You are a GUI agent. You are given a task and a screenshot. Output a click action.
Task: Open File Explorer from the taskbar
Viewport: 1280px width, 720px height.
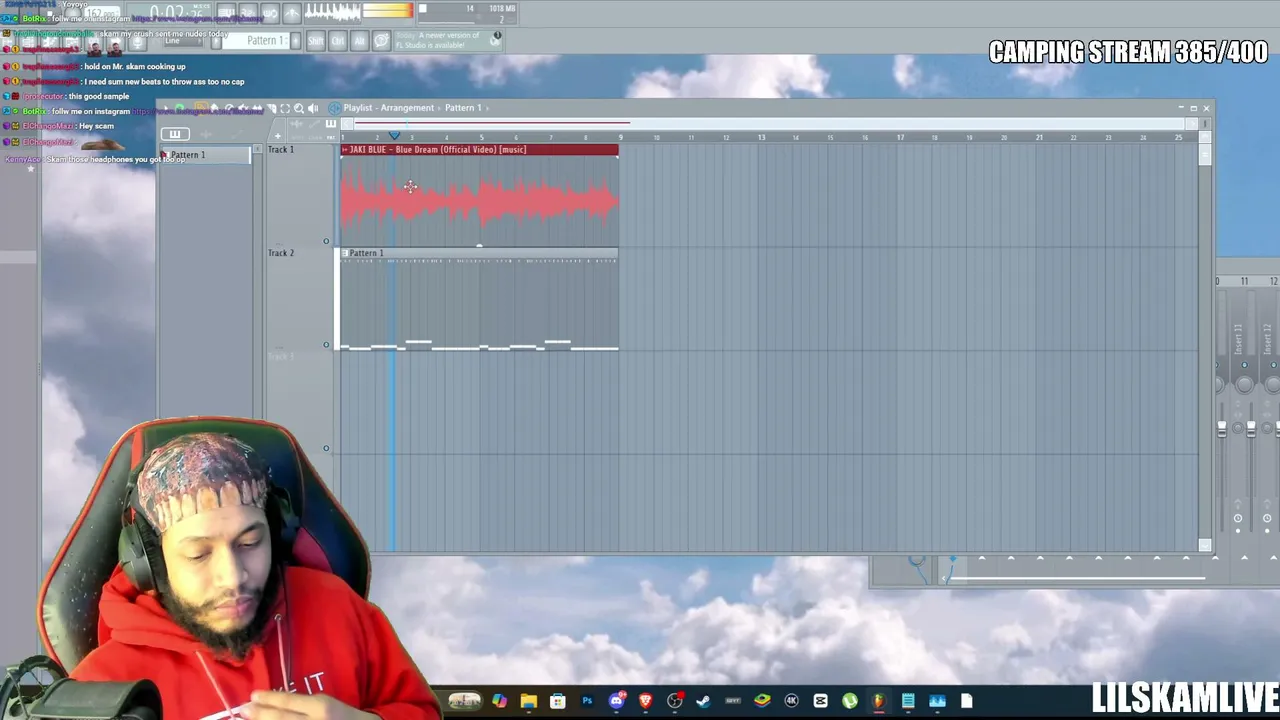[528, 701]
